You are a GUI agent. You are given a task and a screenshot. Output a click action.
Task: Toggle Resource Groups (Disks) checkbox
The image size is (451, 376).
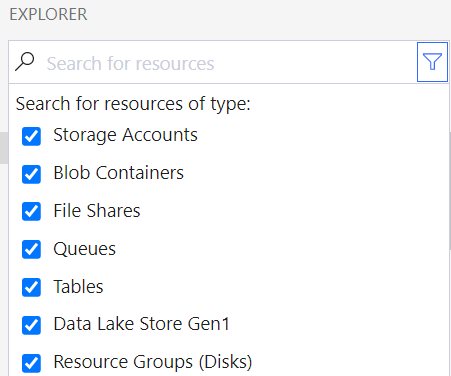pyautogui.click(x=31, y=363)
